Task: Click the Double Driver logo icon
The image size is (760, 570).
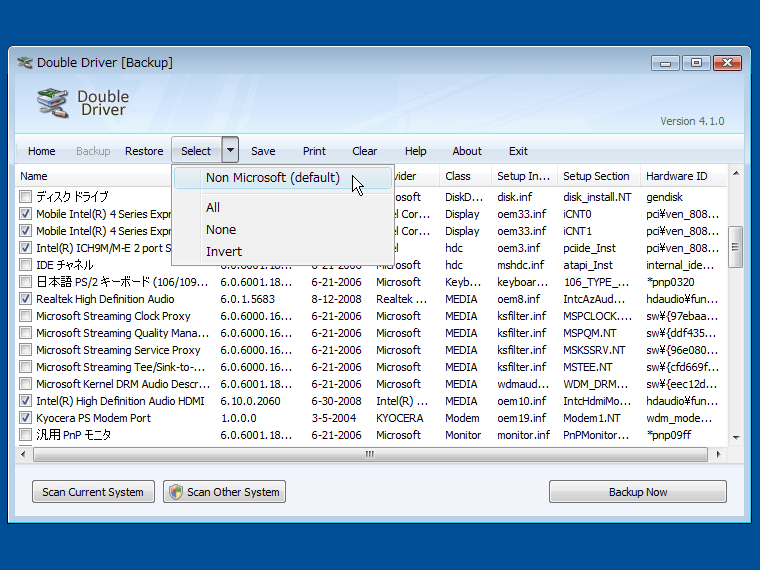Action: pyautogui.click(x=52, y=103)
